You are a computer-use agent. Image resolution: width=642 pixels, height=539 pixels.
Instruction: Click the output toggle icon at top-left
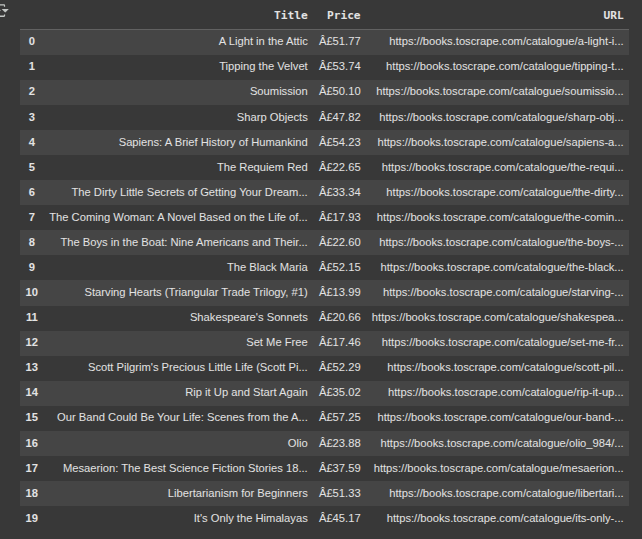pos(3,11)
